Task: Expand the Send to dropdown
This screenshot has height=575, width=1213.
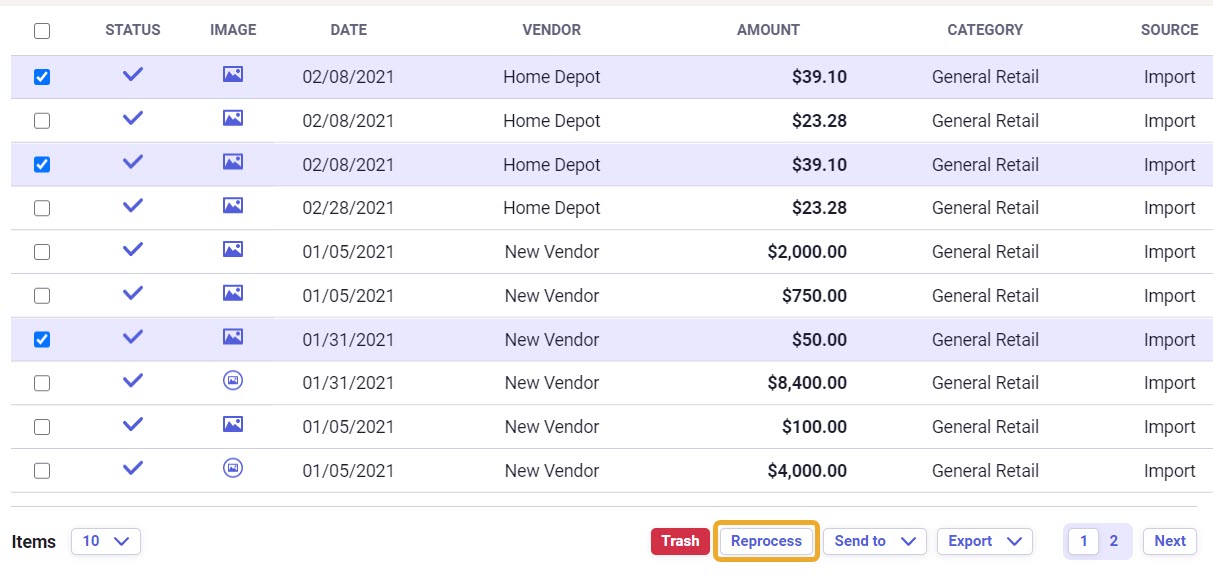Action: pos(875,541)
